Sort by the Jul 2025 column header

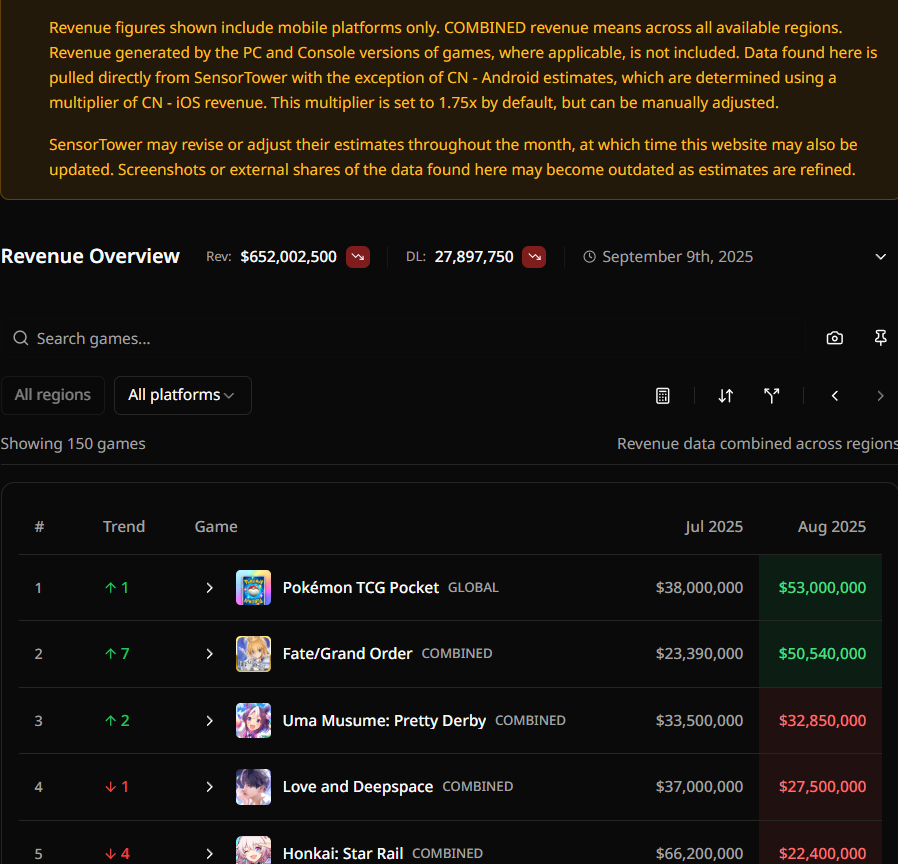tap(714, 527)
